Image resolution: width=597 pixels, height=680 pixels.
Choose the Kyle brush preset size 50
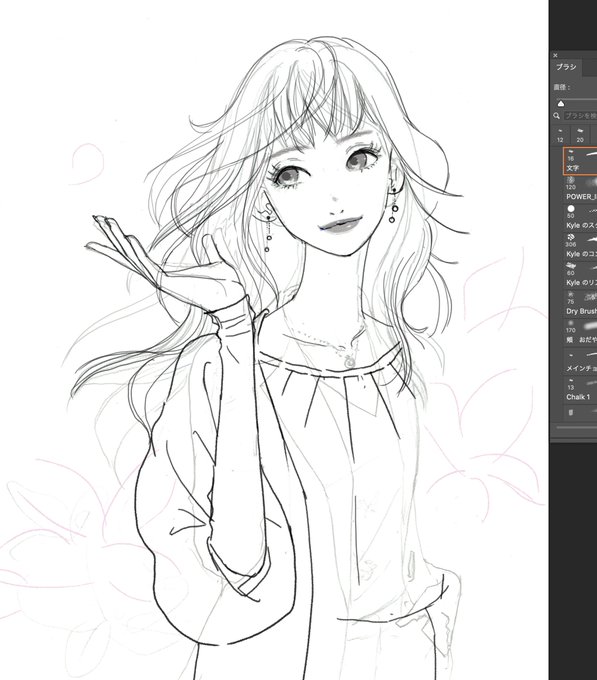coord(580,218)
